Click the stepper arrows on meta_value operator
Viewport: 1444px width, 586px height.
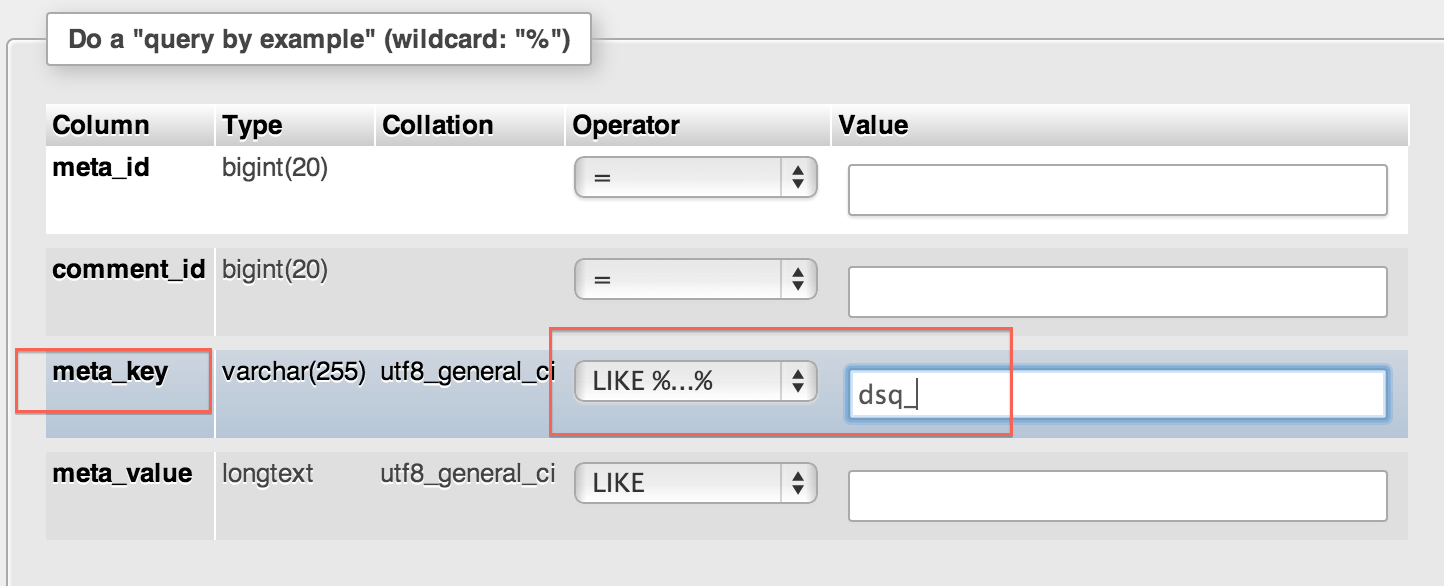(x=798, y=483)
